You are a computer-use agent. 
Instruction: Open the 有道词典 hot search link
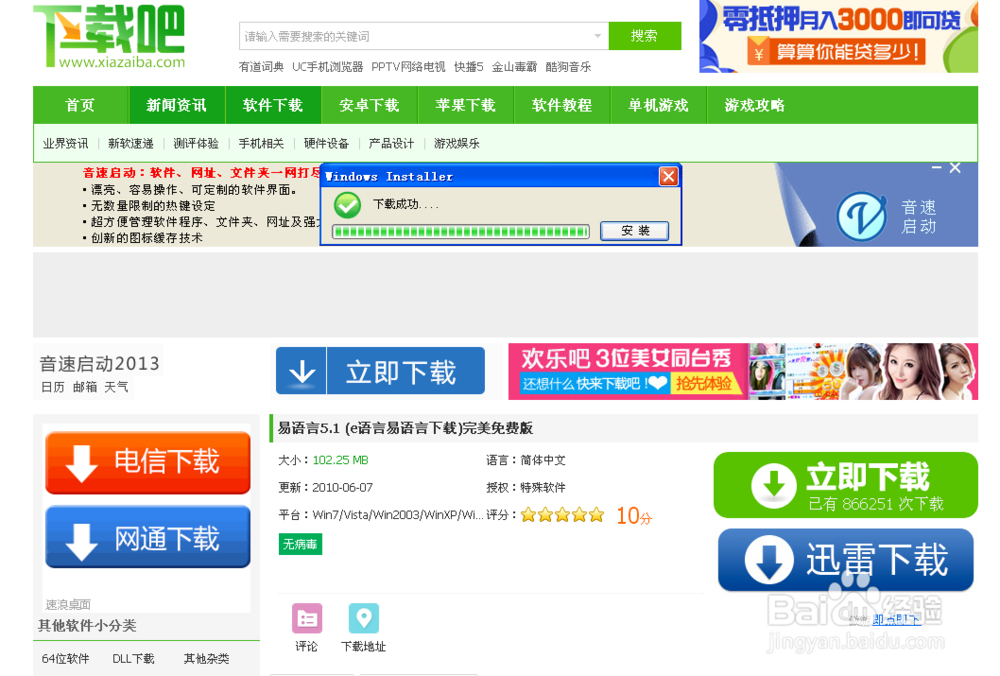(261, 67)
